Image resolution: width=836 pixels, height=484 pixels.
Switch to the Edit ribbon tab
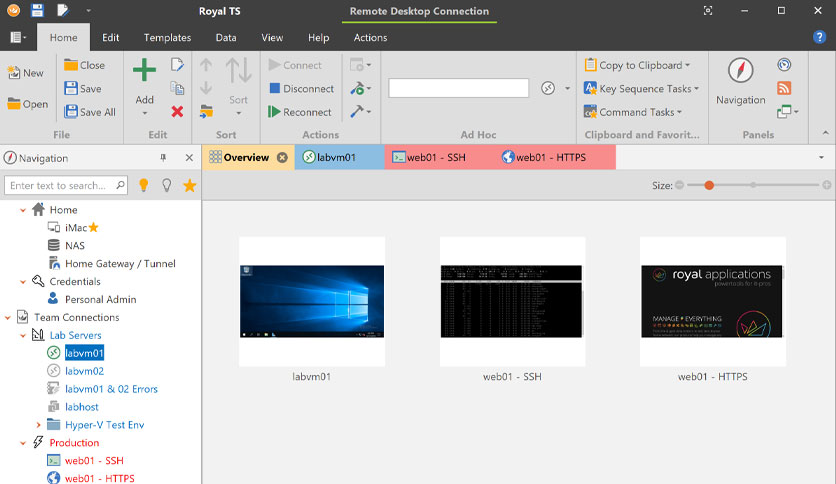coord(110,37)
